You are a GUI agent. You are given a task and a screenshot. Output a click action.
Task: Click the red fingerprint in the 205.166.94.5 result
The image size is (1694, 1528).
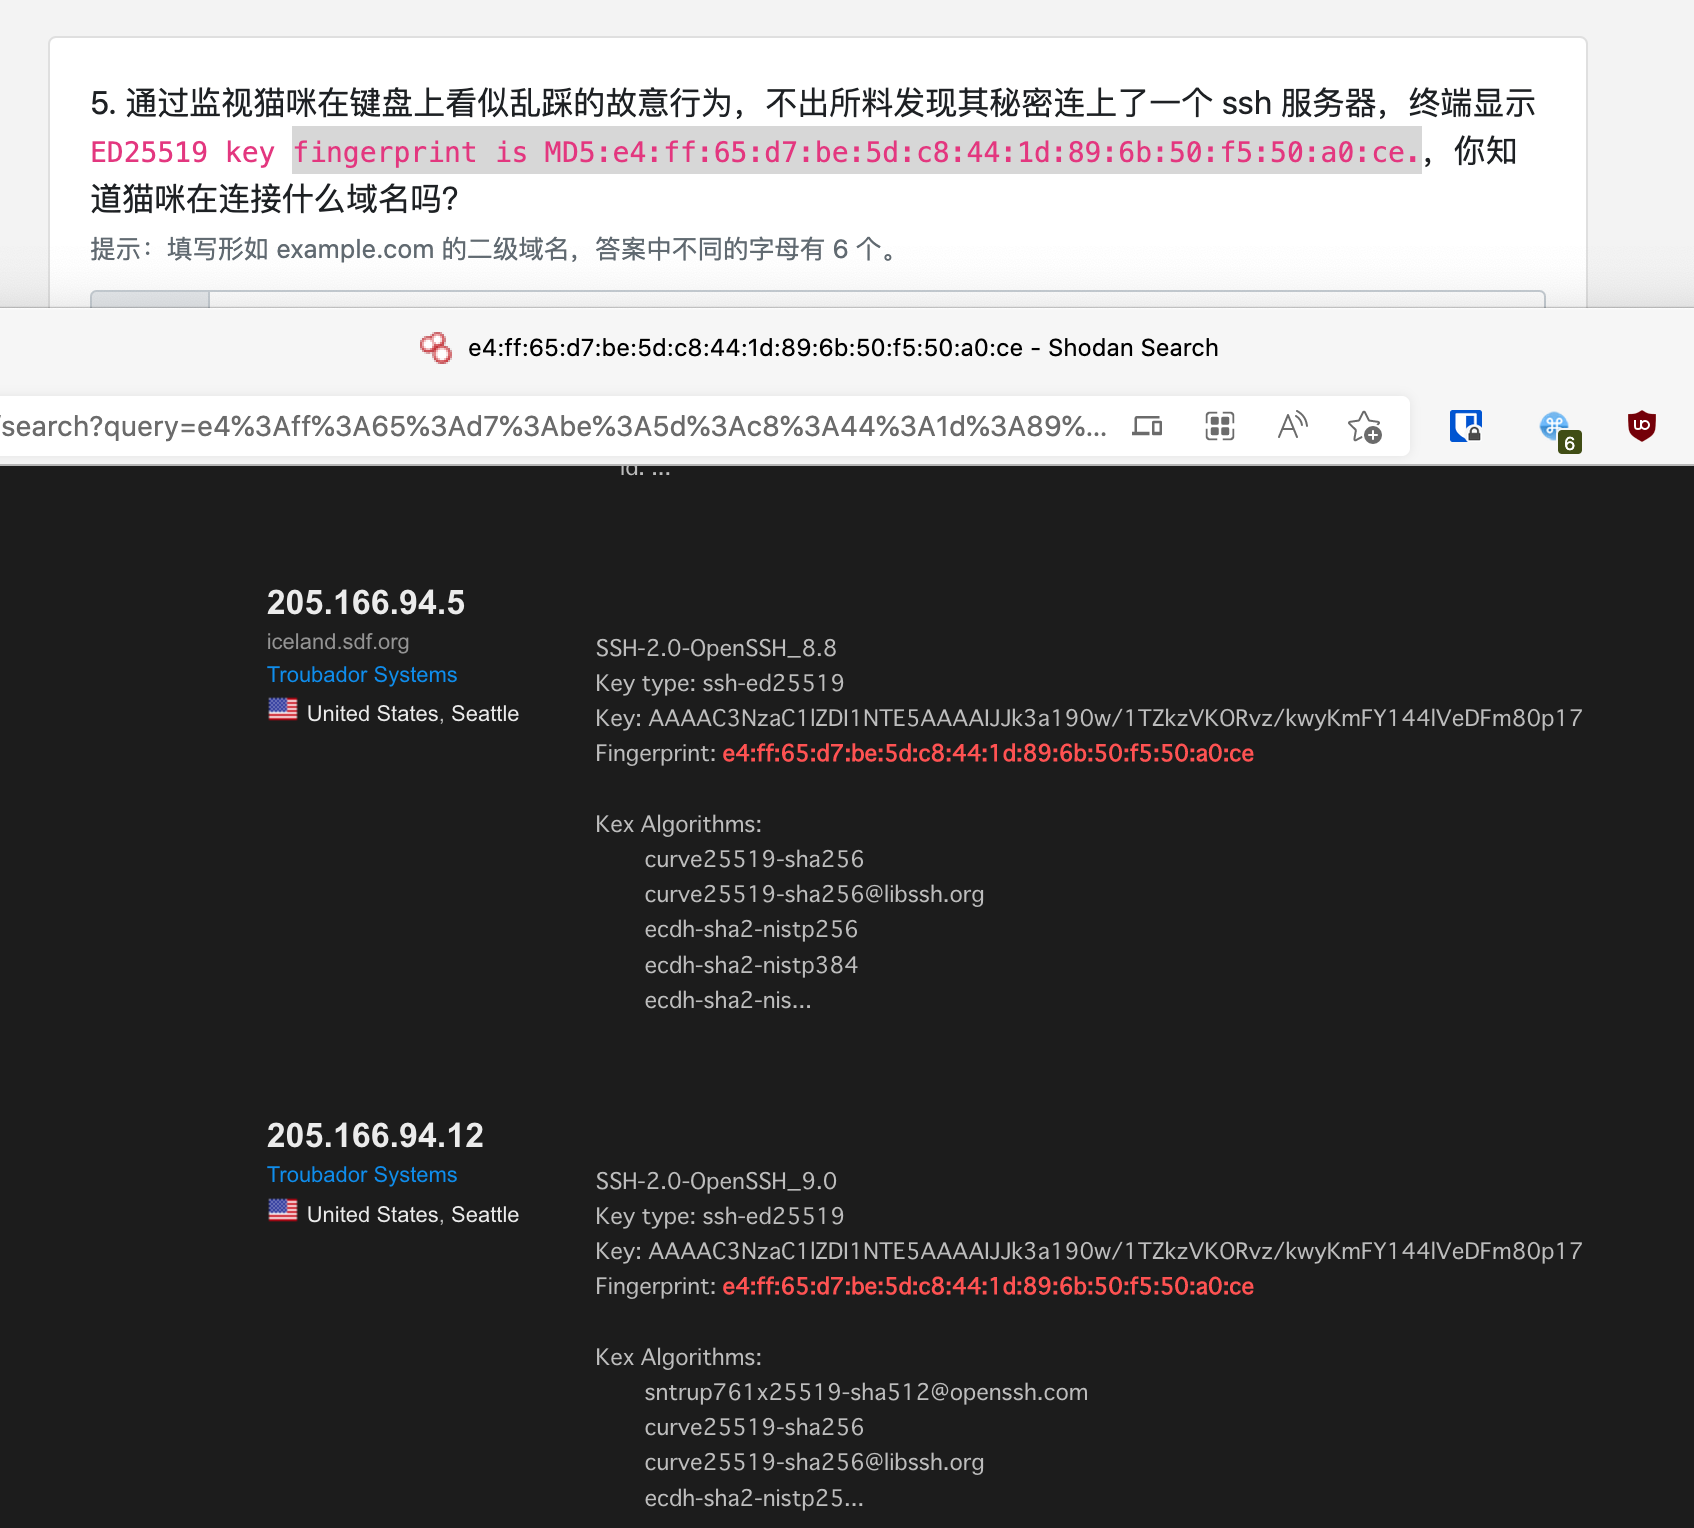click(x=988, y=753)
